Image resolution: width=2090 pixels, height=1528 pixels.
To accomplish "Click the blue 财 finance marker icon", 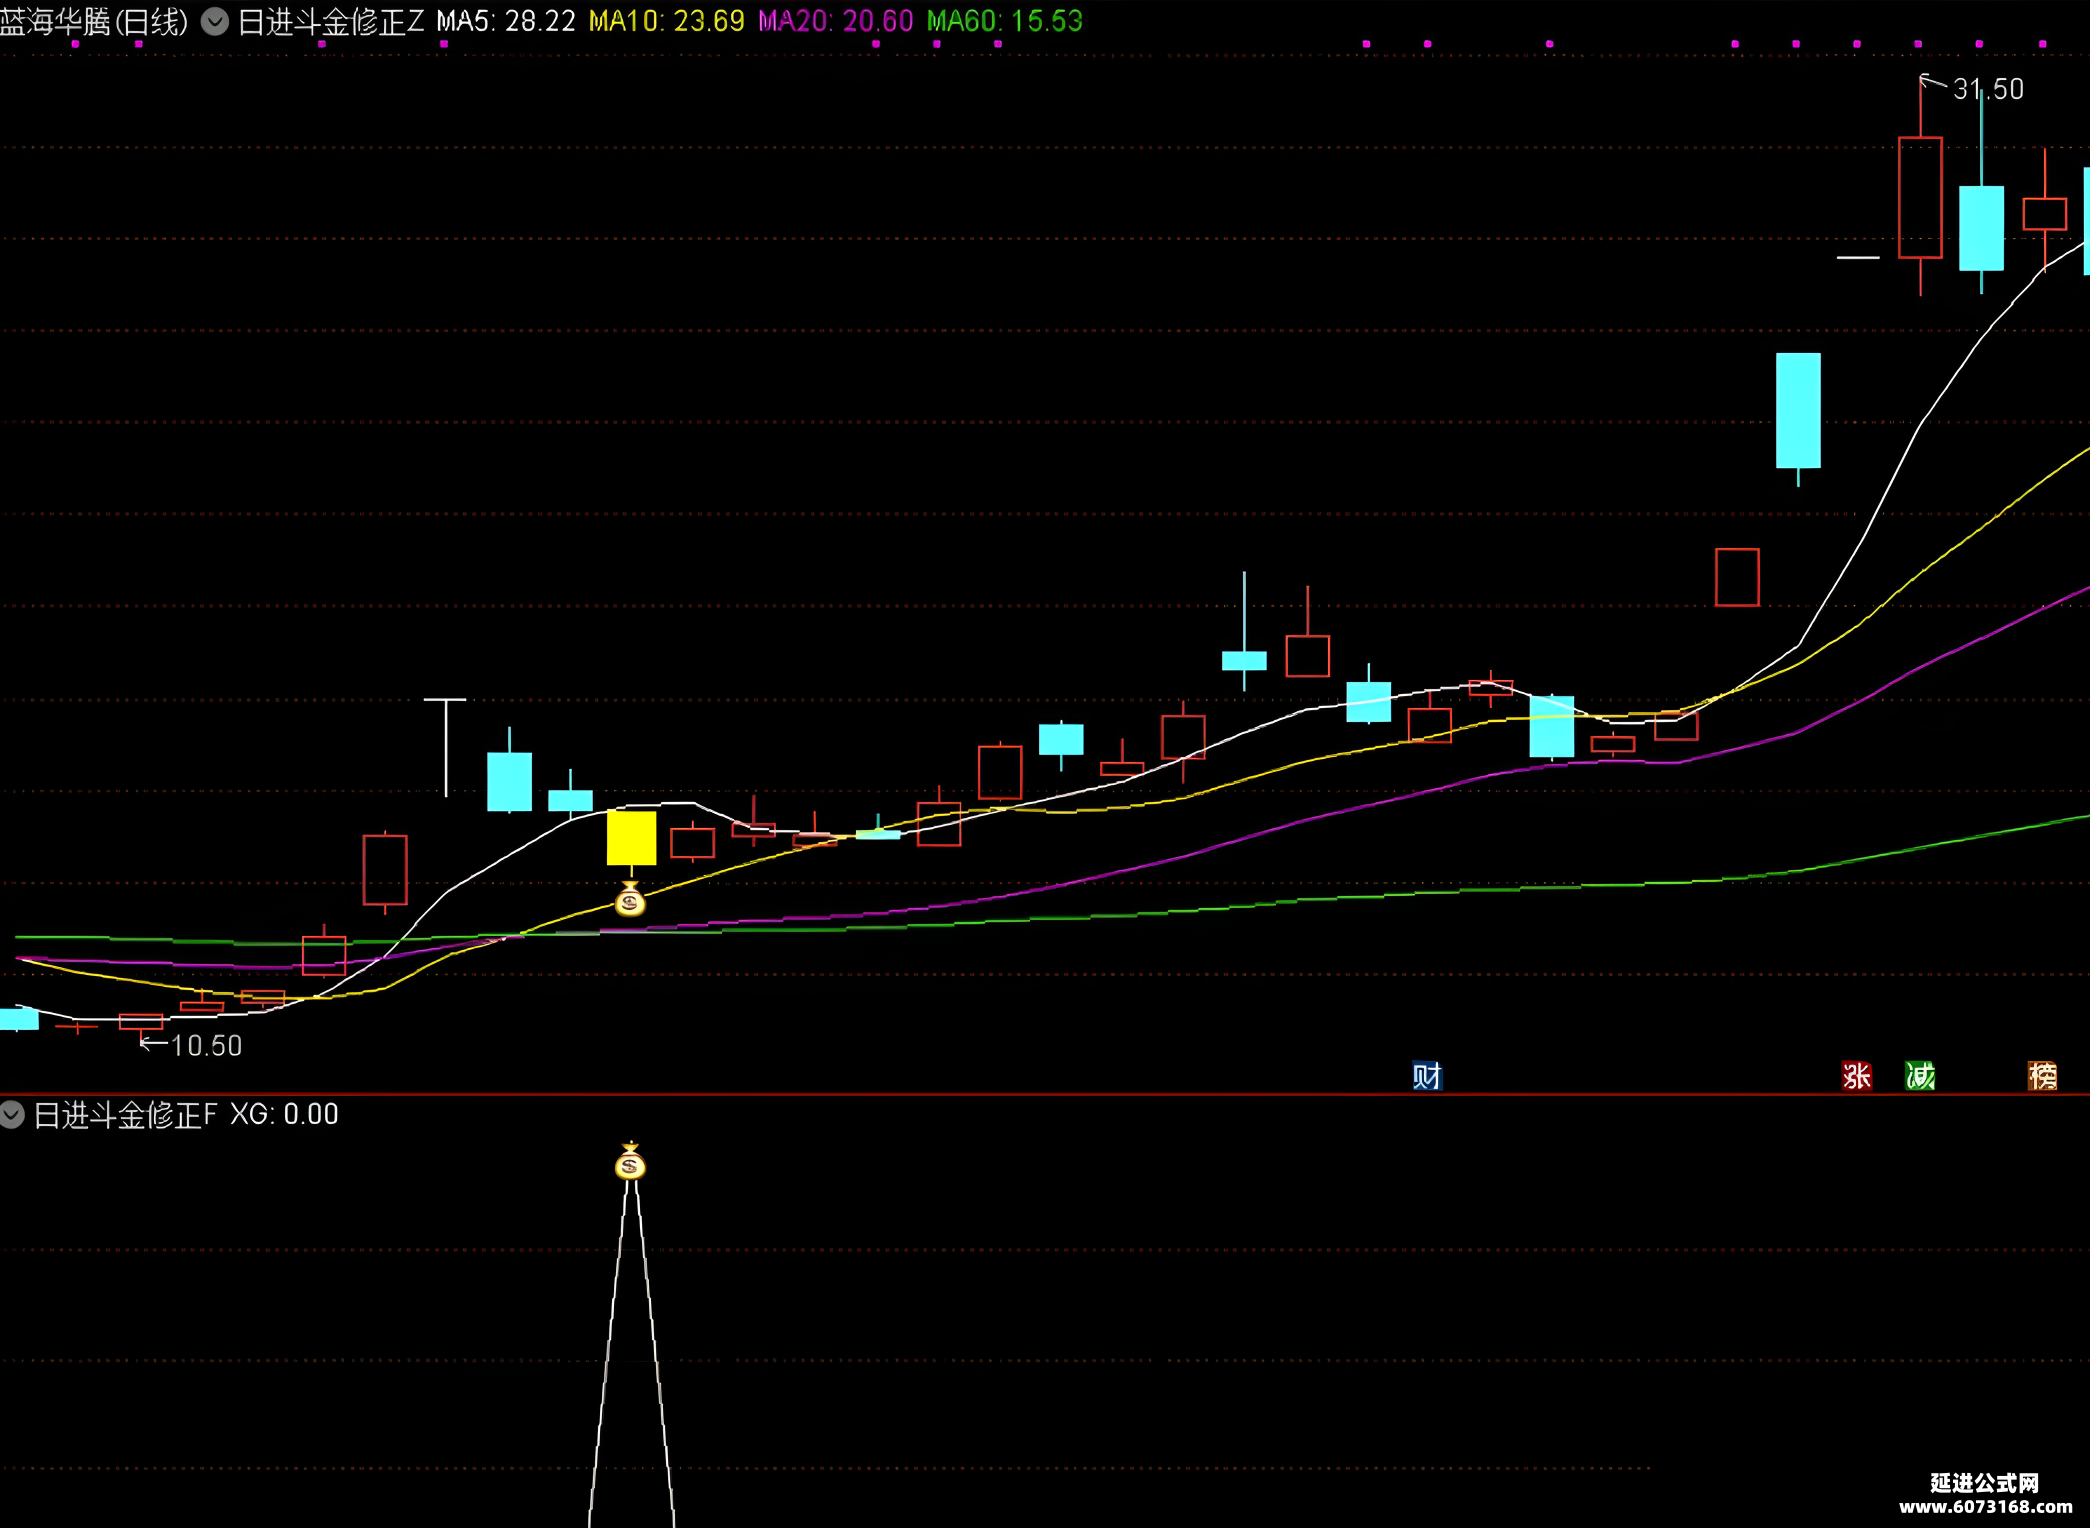I will [x=1427, y=1076].
